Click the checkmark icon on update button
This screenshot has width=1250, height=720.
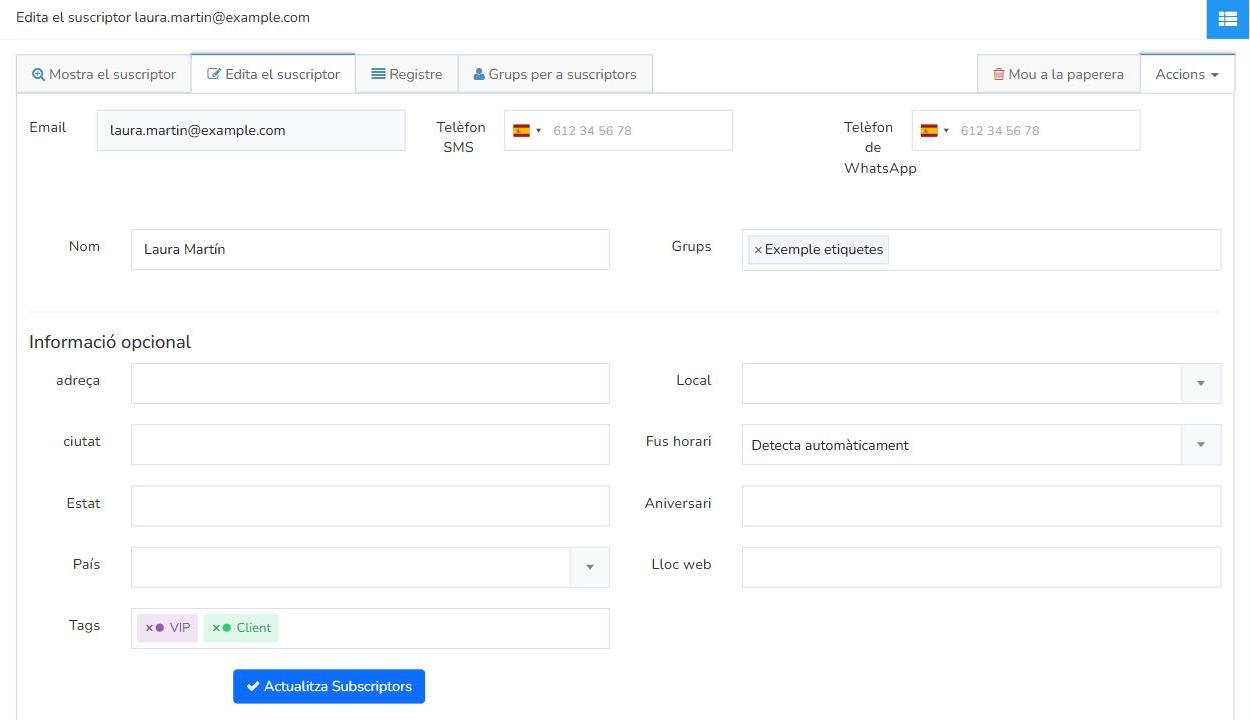coord(253,686)
